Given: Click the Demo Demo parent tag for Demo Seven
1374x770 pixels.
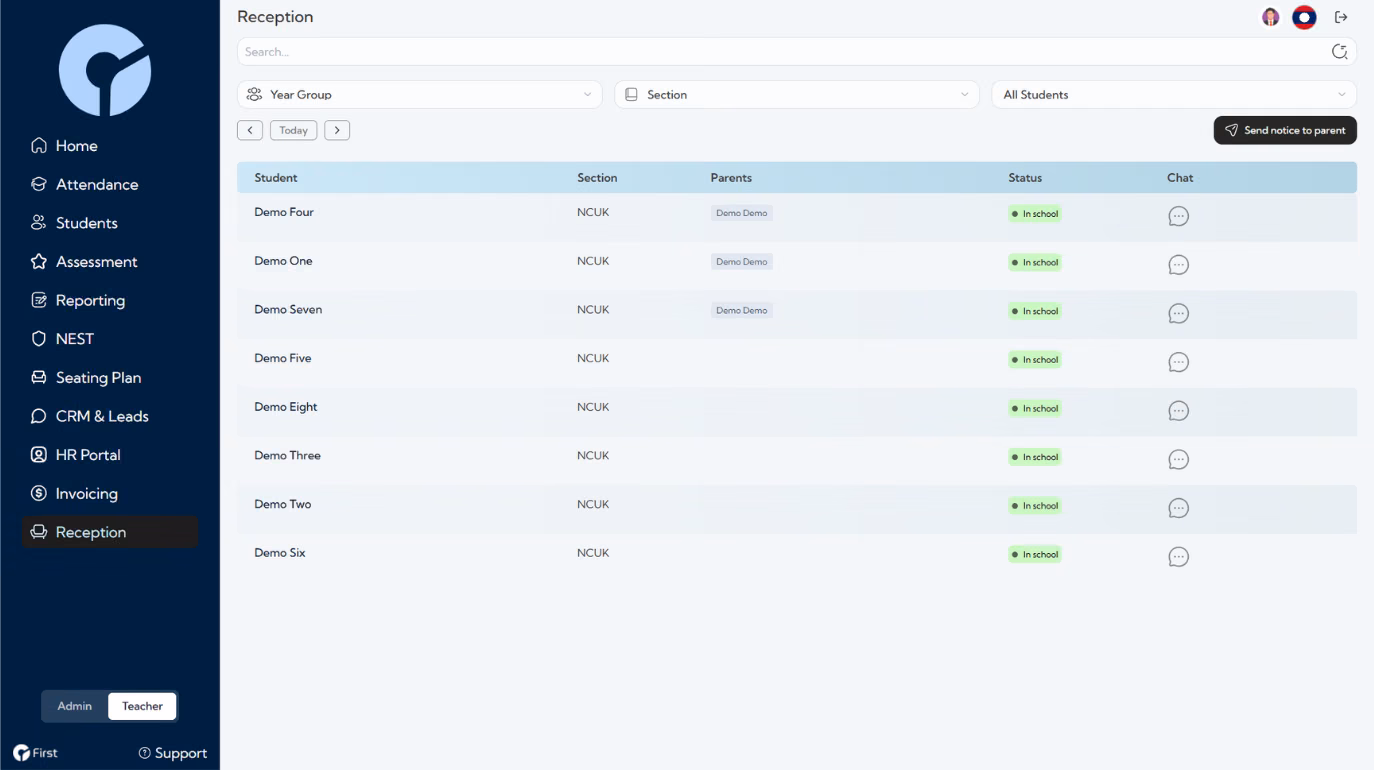Looking at the screenshot, I should point(742,311).
